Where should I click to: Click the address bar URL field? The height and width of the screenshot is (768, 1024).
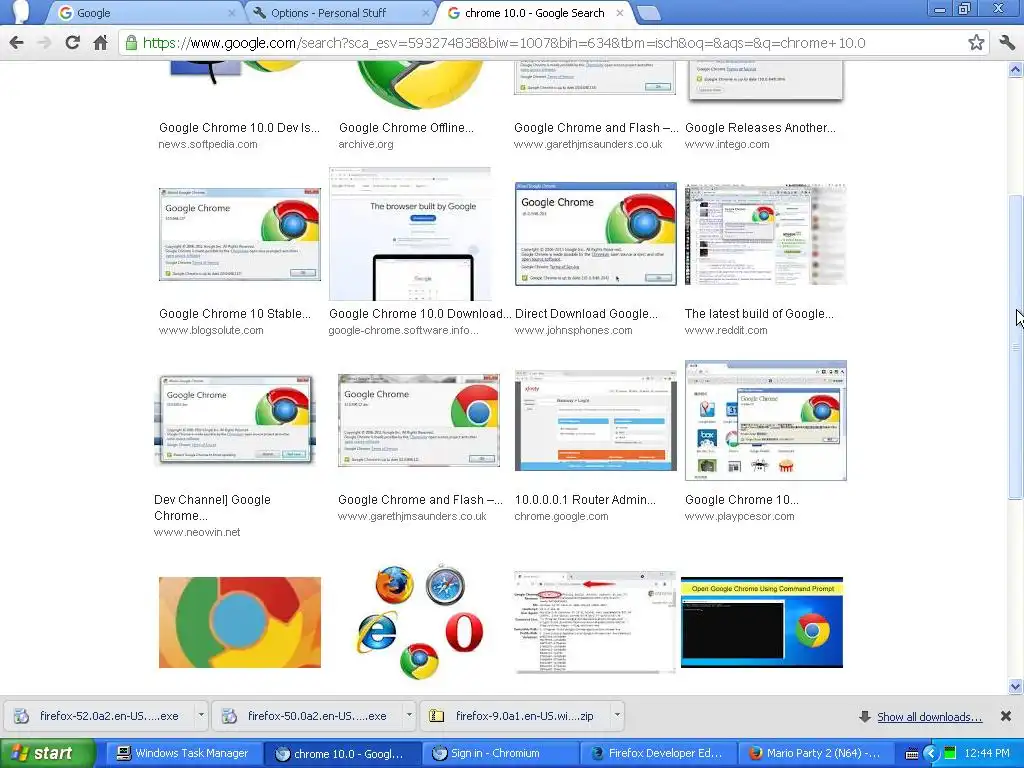click(552, 43)
